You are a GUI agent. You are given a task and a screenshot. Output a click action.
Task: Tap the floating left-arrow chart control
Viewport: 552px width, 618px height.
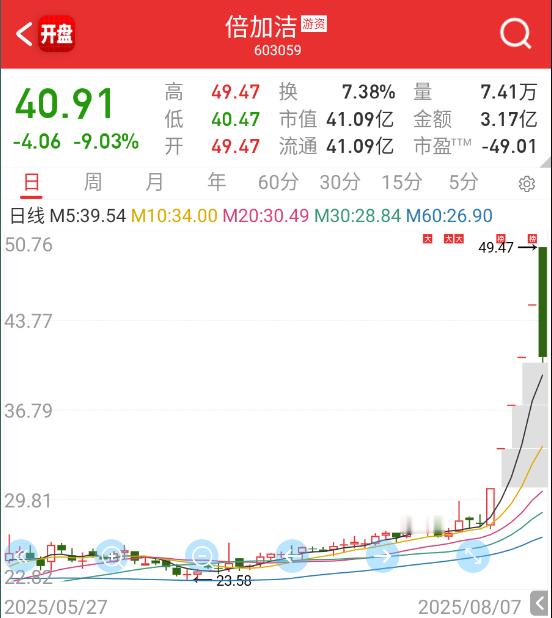click(x=292, y=556)
